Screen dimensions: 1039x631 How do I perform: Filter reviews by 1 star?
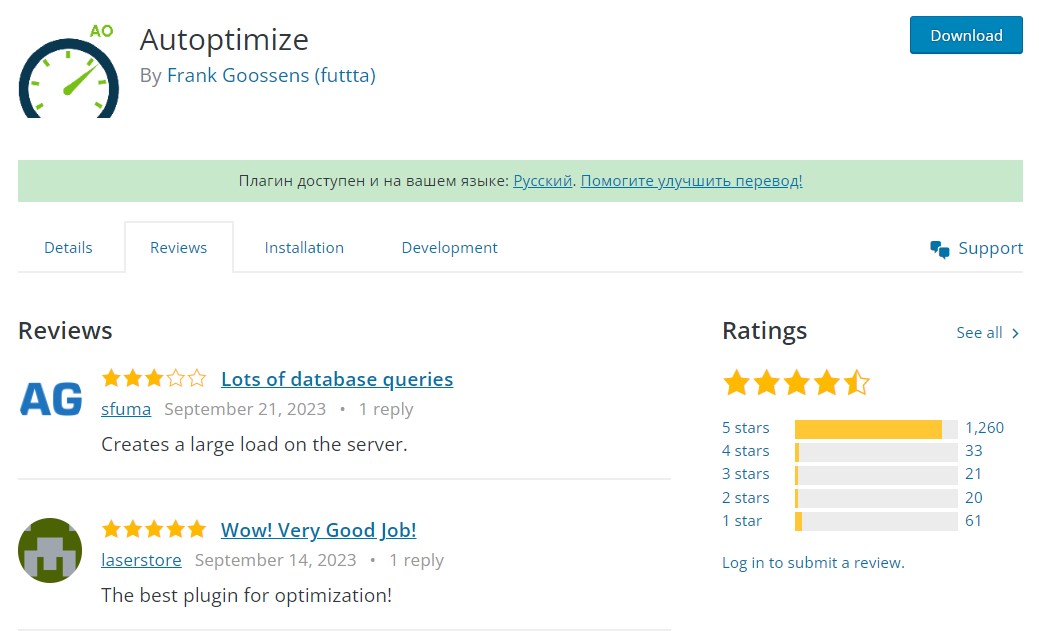[742, 521]
